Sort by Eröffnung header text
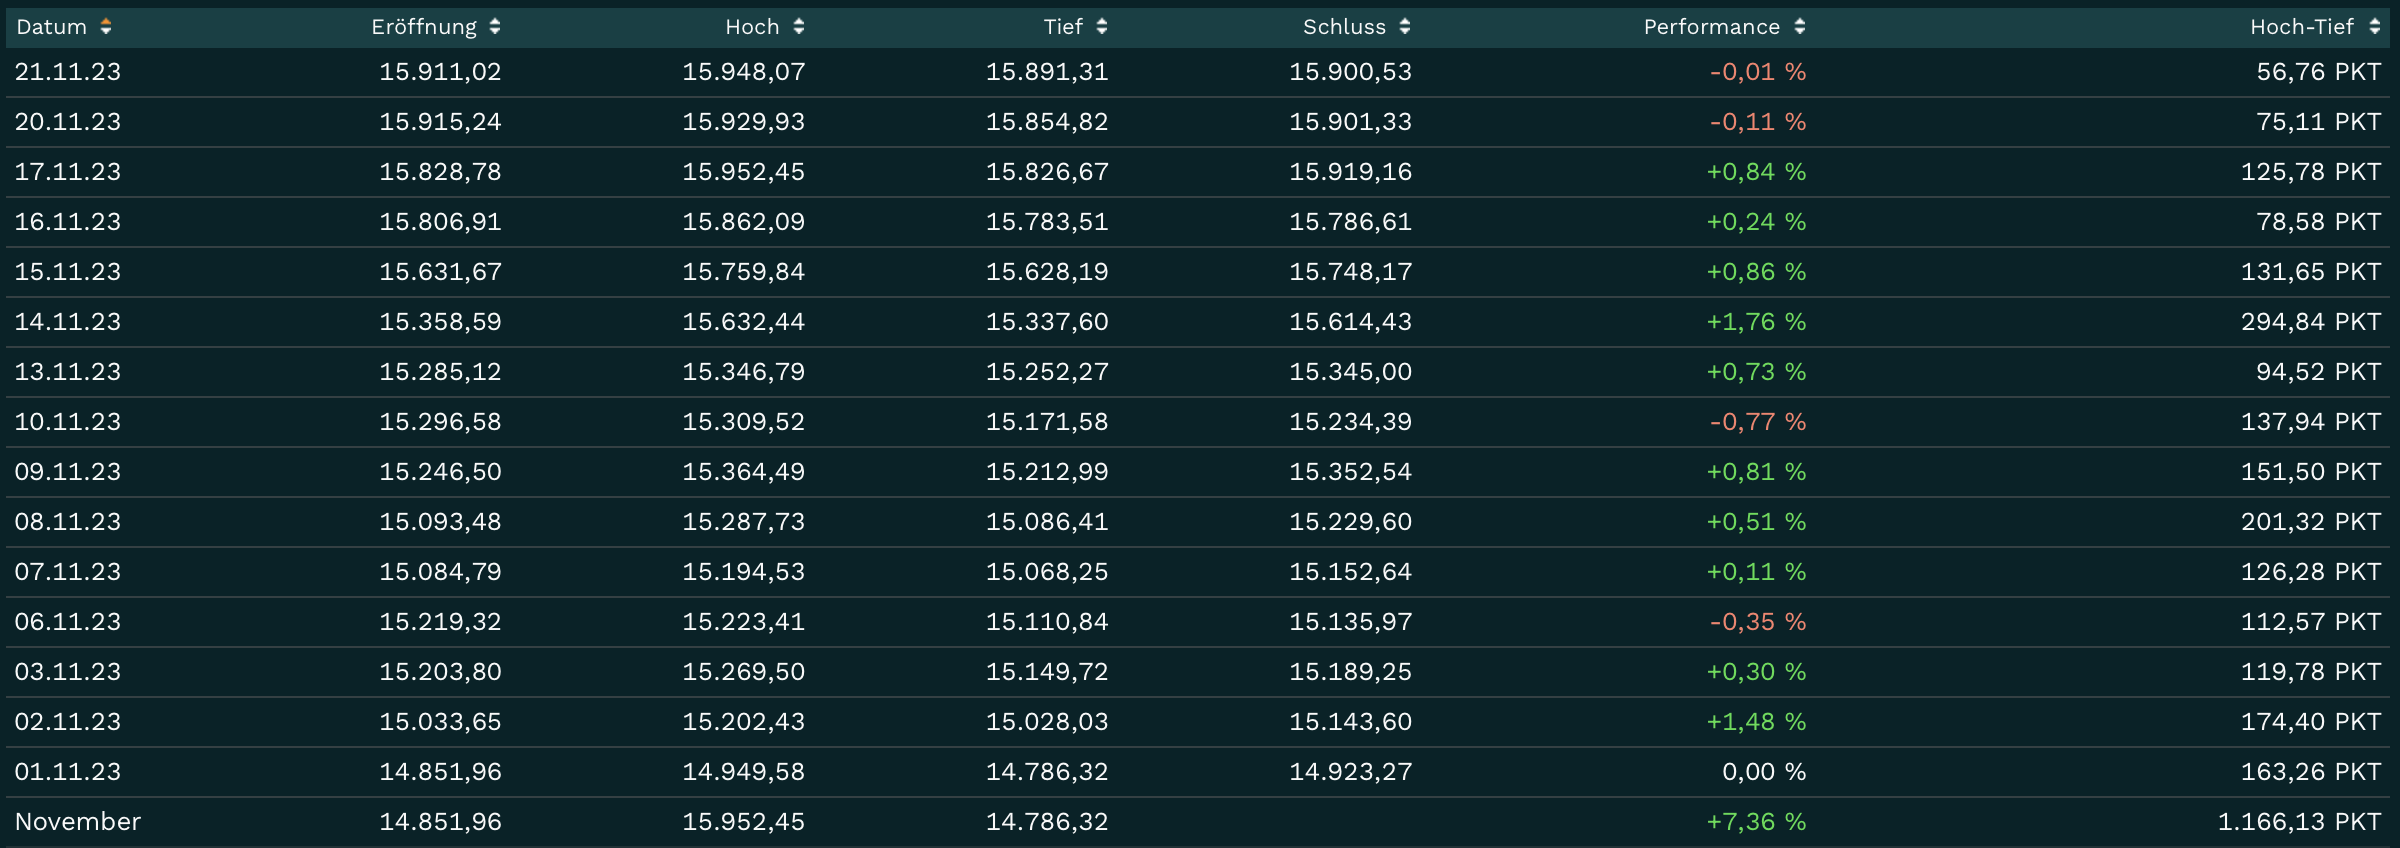Image resolution: width=2400 pixels, height=848 pixels. [x=424, y=27]
